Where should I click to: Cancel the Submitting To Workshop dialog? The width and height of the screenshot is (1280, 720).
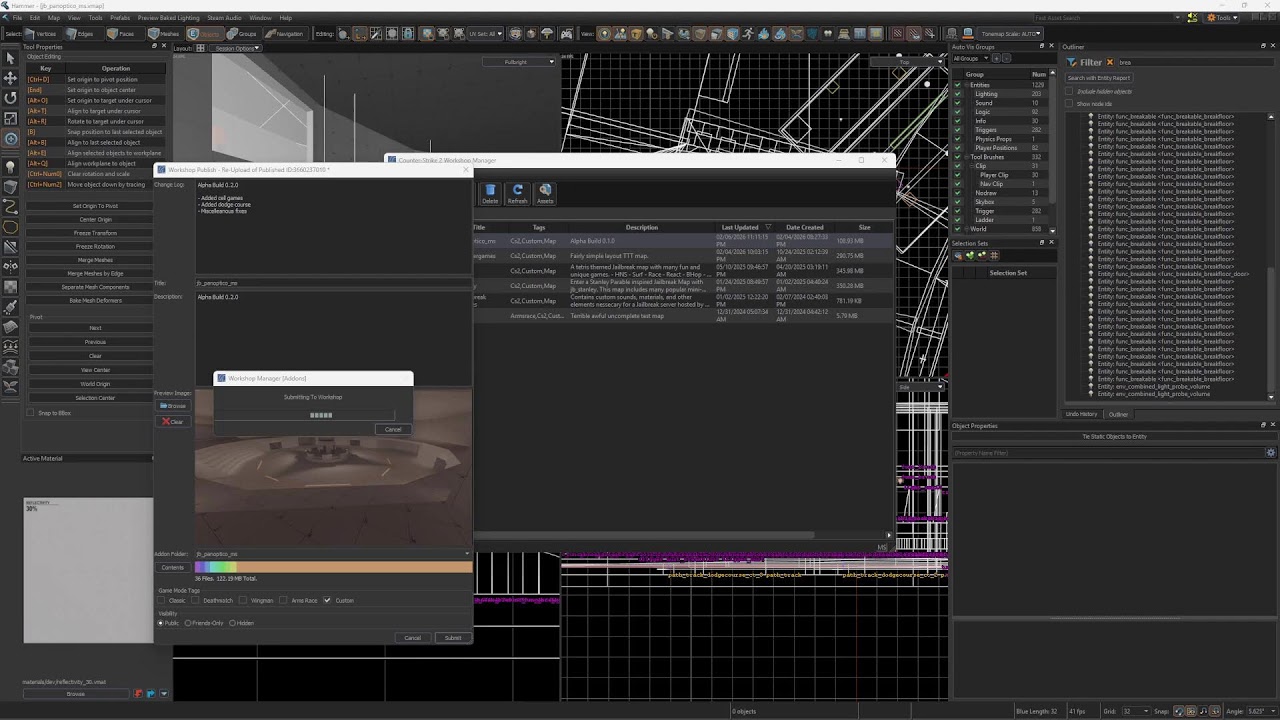393,429
